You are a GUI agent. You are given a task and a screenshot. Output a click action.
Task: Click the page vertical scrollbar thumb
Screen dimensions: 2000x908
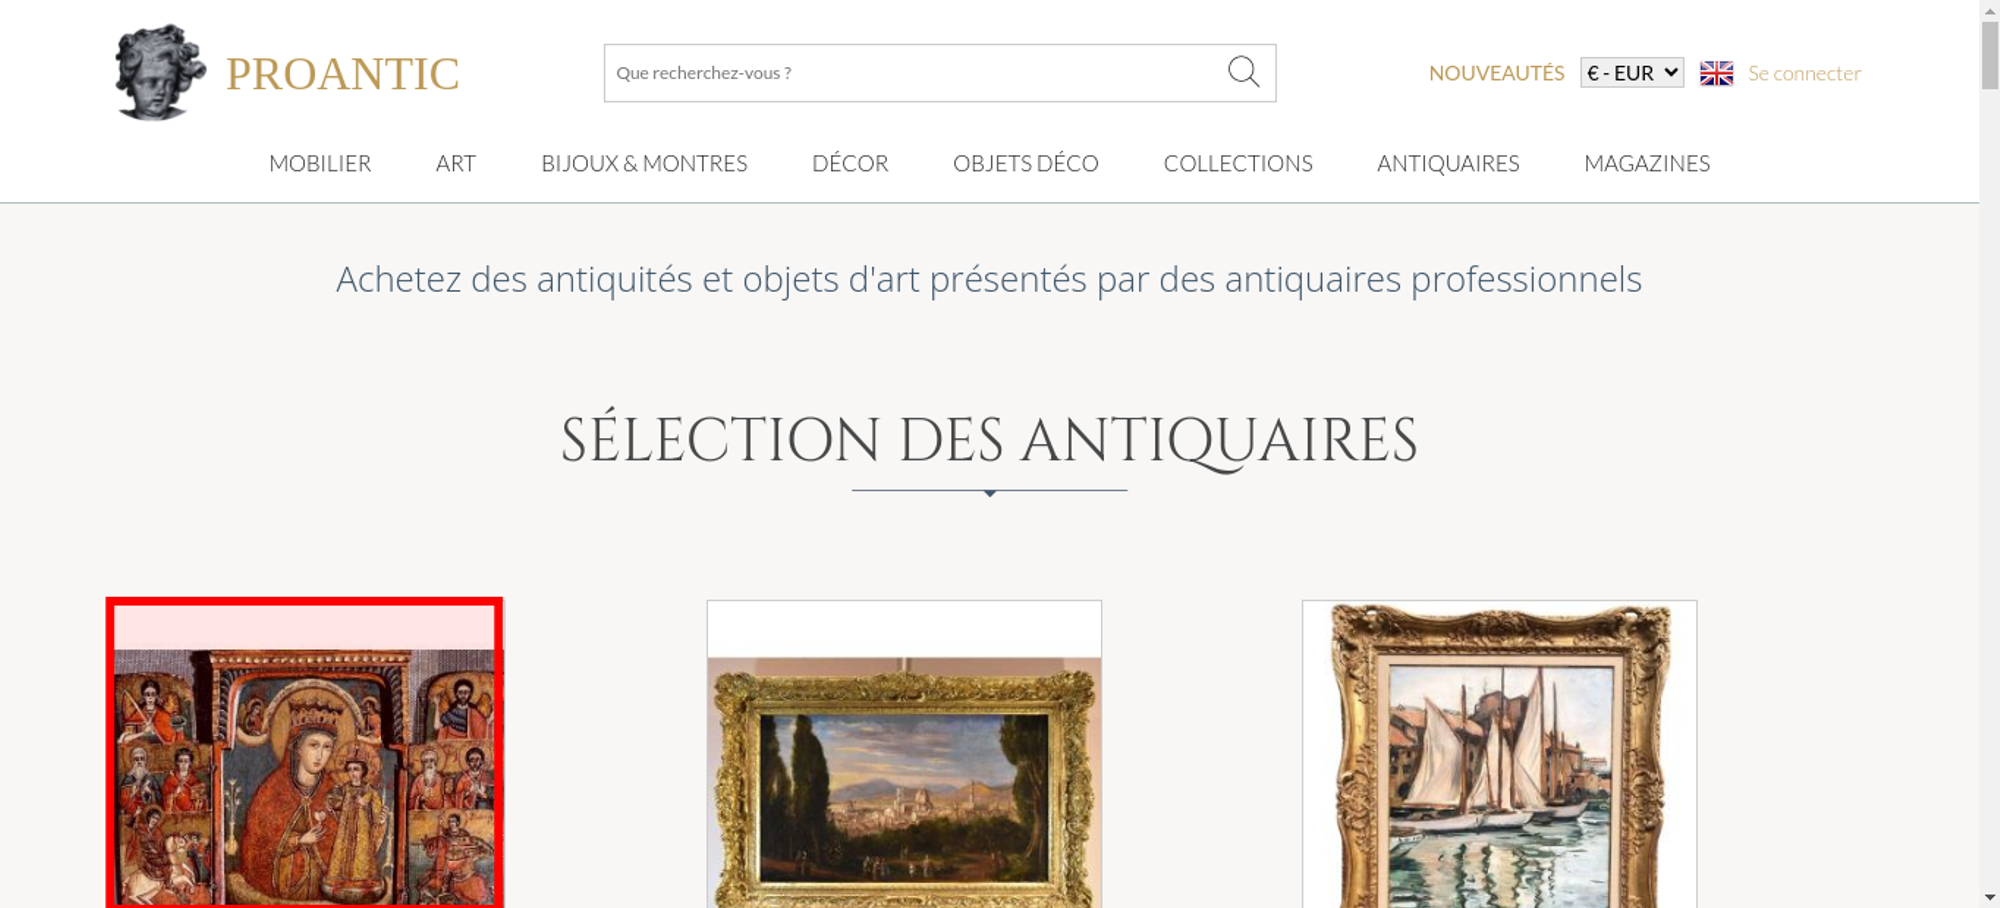click(x=1989, y=55)
